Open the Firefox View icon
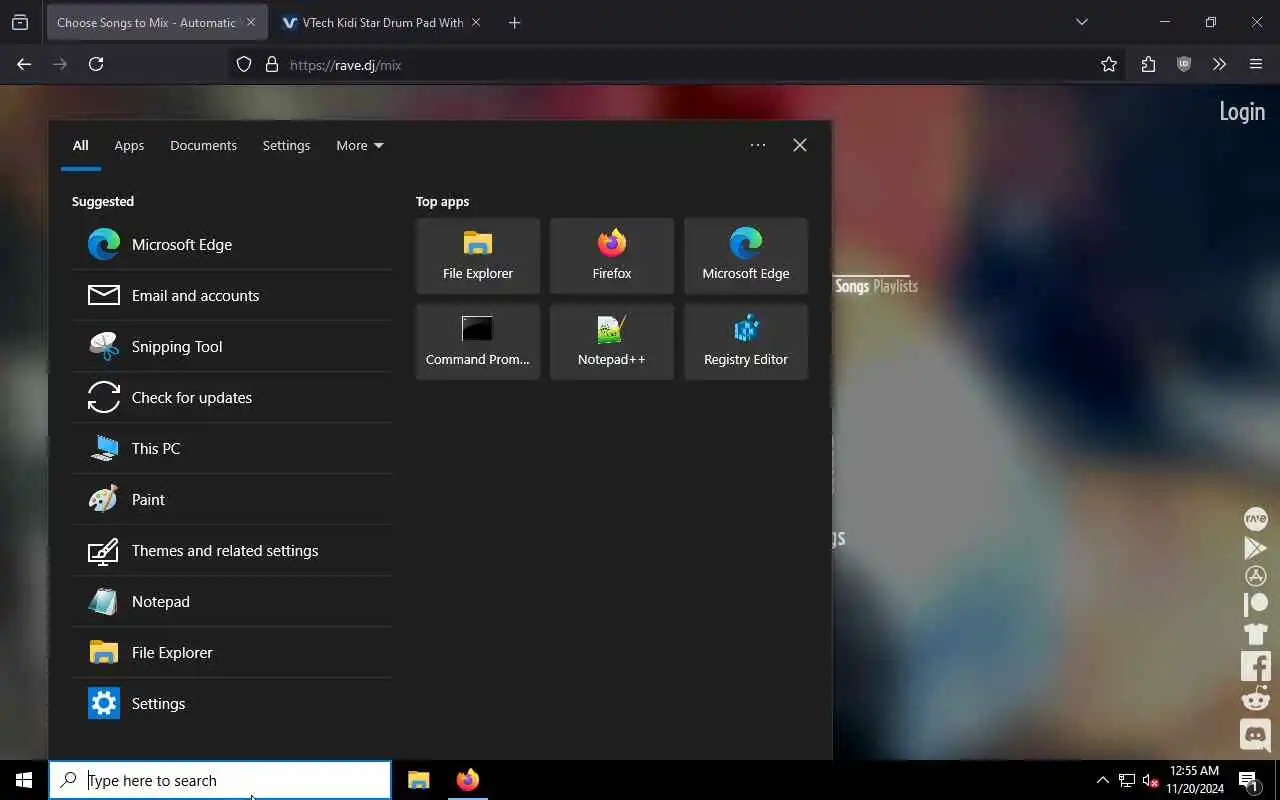1280x800 pixels. tap(20, 22)
